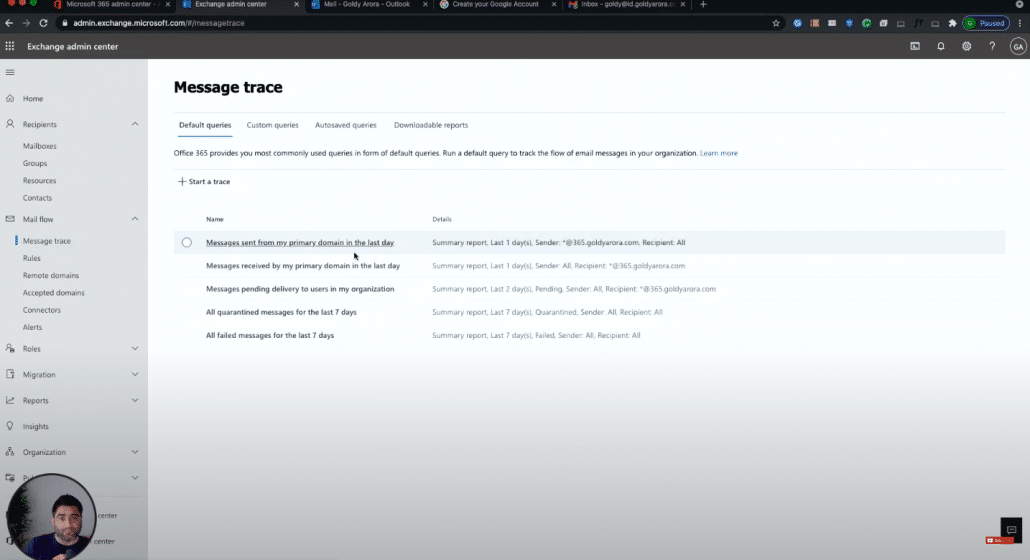Open Messages pending delivery query
Viewport: 1030px width, 560px height.
pos(300,289)
